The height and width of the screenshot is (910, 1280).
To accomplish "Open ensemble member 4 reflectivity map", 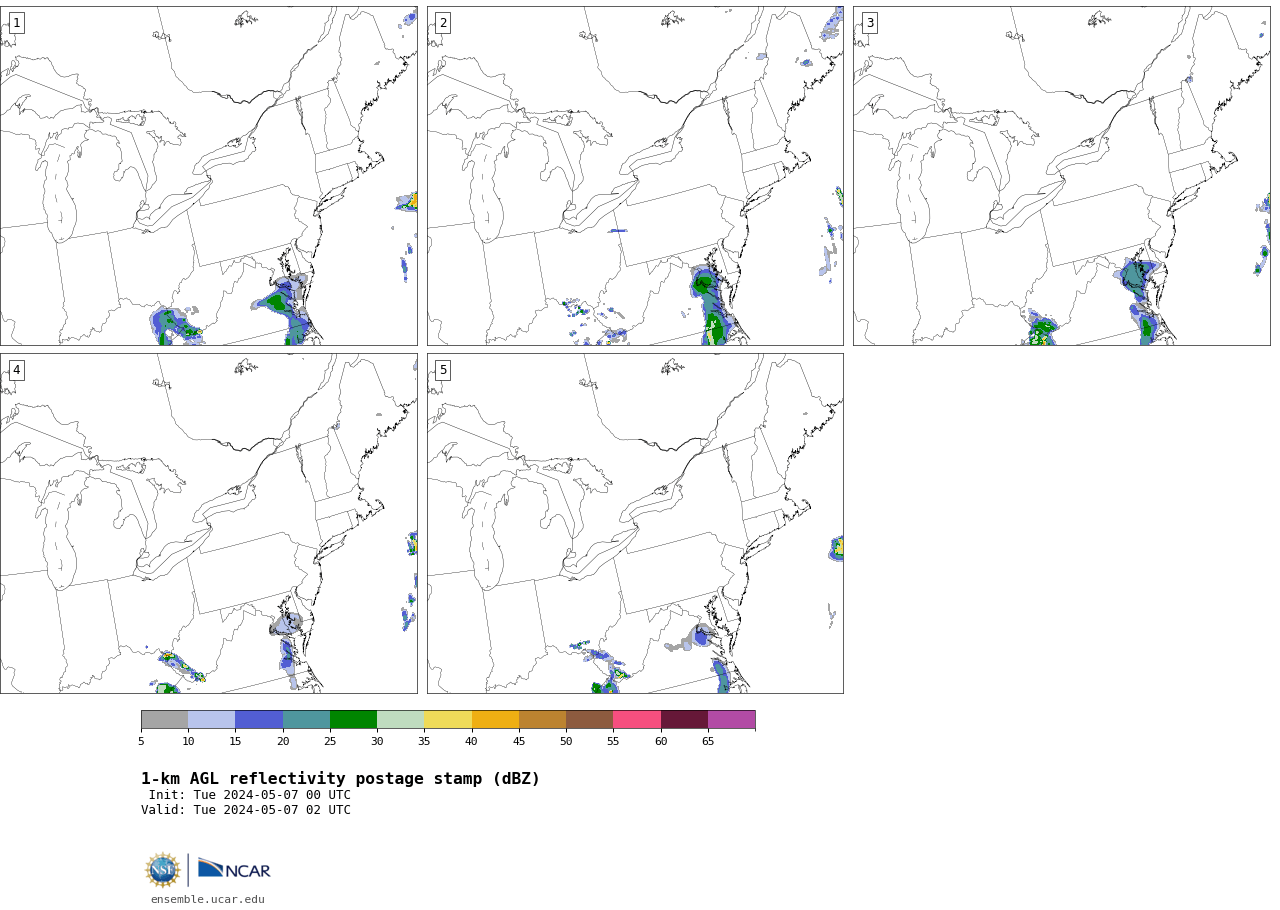I will point(208,523).
